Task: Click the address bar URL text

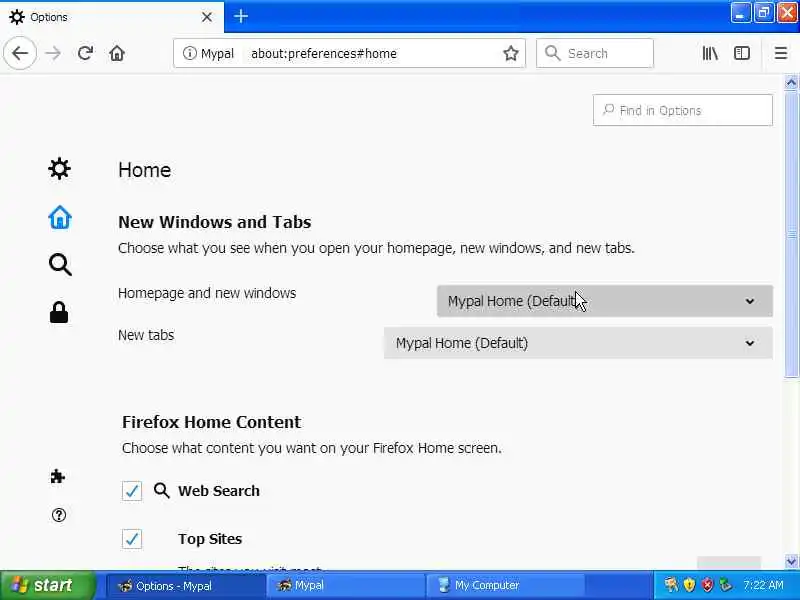Action: (x=323, y=54)
